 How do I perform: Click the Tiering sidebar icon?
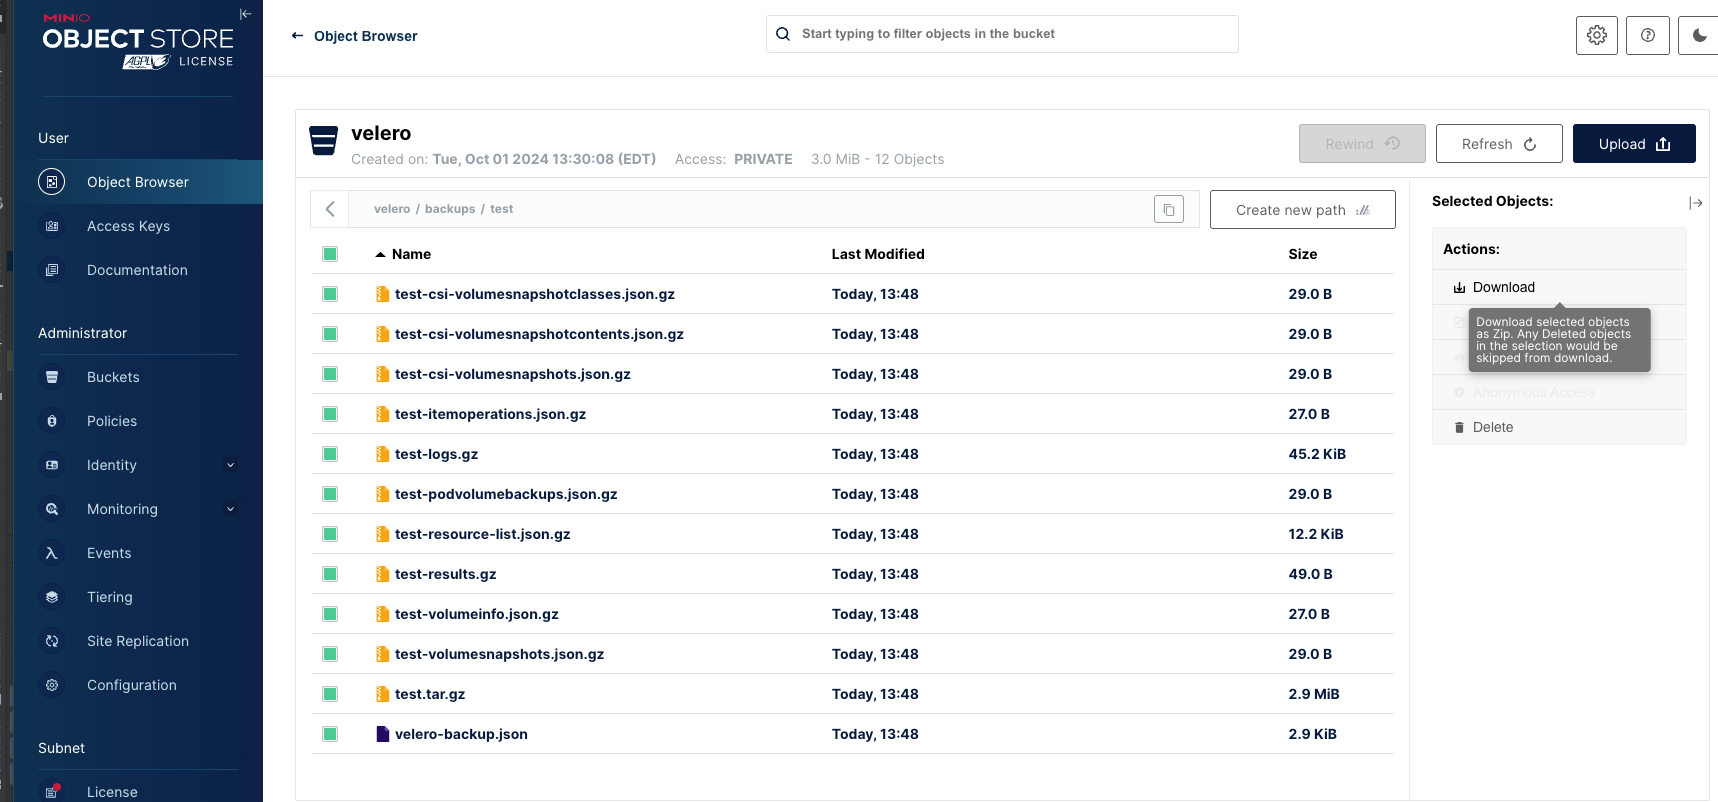[x=52, y=597]
